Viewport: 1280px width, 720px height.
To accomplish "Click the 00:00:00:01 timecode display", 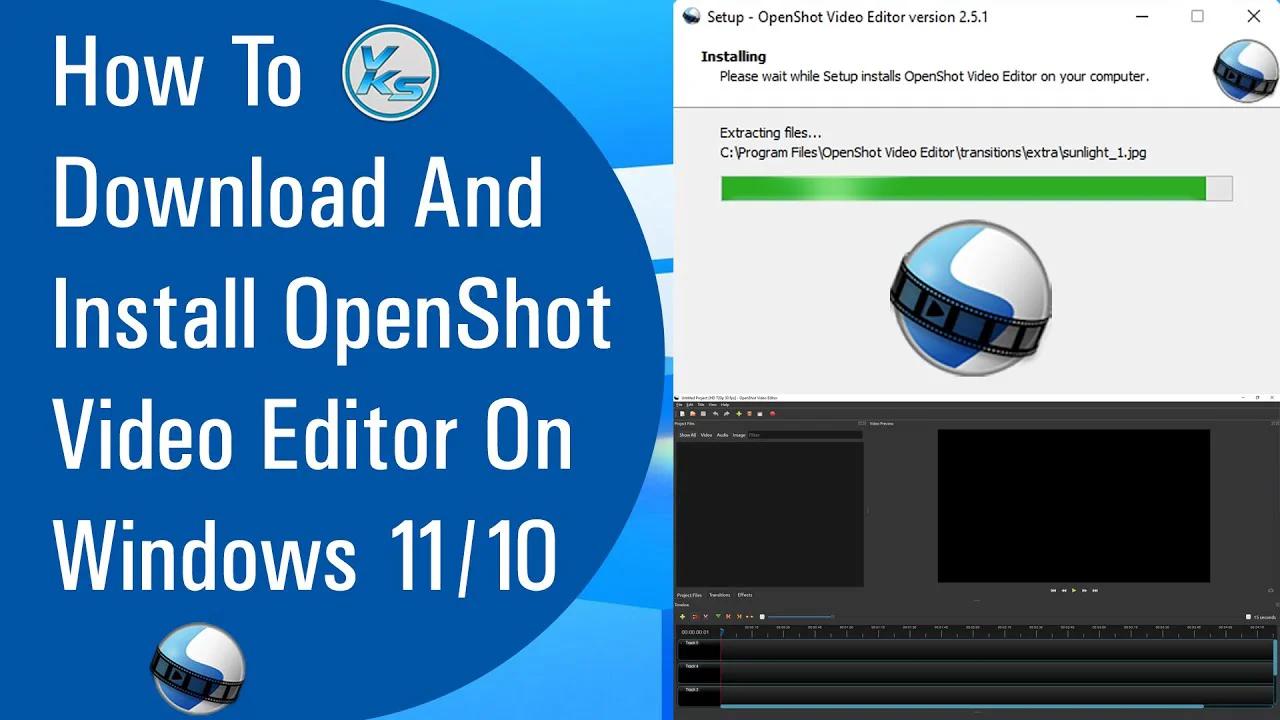I will 695,632.
